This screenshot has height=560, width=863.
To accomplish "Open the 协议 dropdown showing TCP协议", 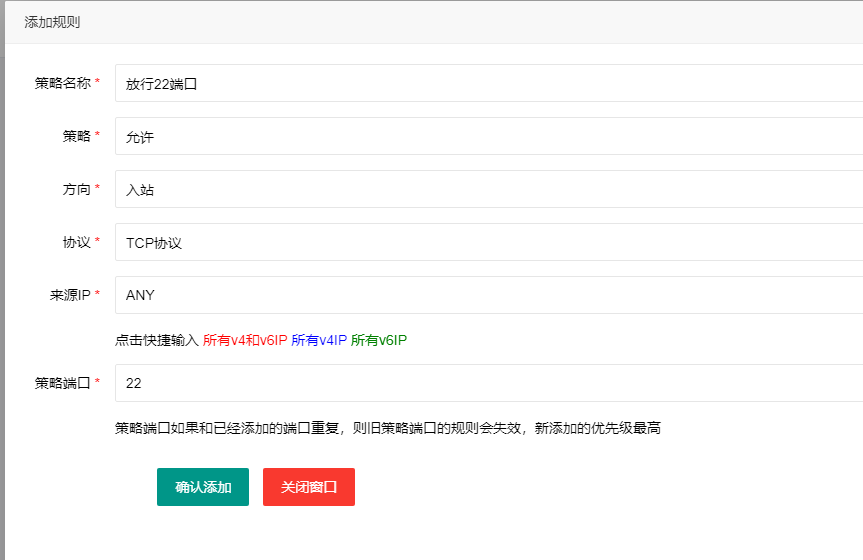I will click(489, 242).
